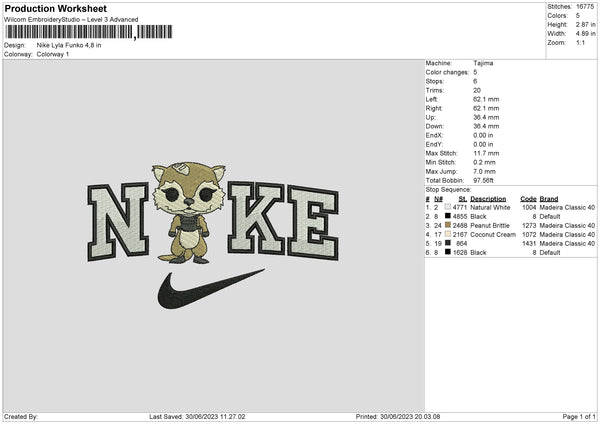Viewport: 600px width, 424px height.
Task: Select the stitches count "16775"
Action: tap(585, 7)
